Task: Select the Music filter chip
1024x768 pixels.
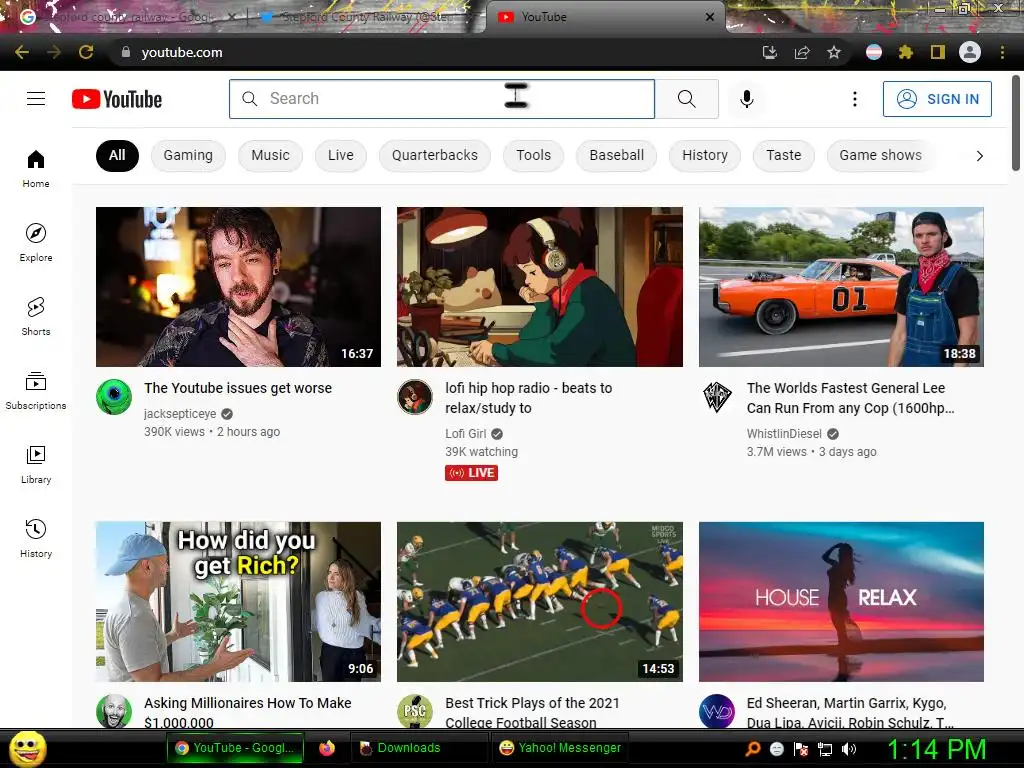Action: tap(270, 155)
